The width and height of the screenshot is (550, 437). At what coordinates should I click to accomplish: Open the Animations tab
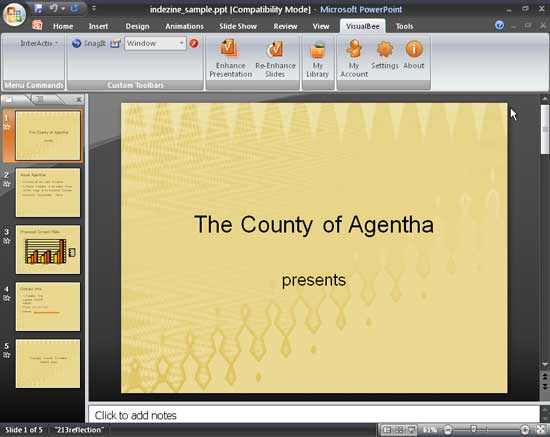click(184, 26)
